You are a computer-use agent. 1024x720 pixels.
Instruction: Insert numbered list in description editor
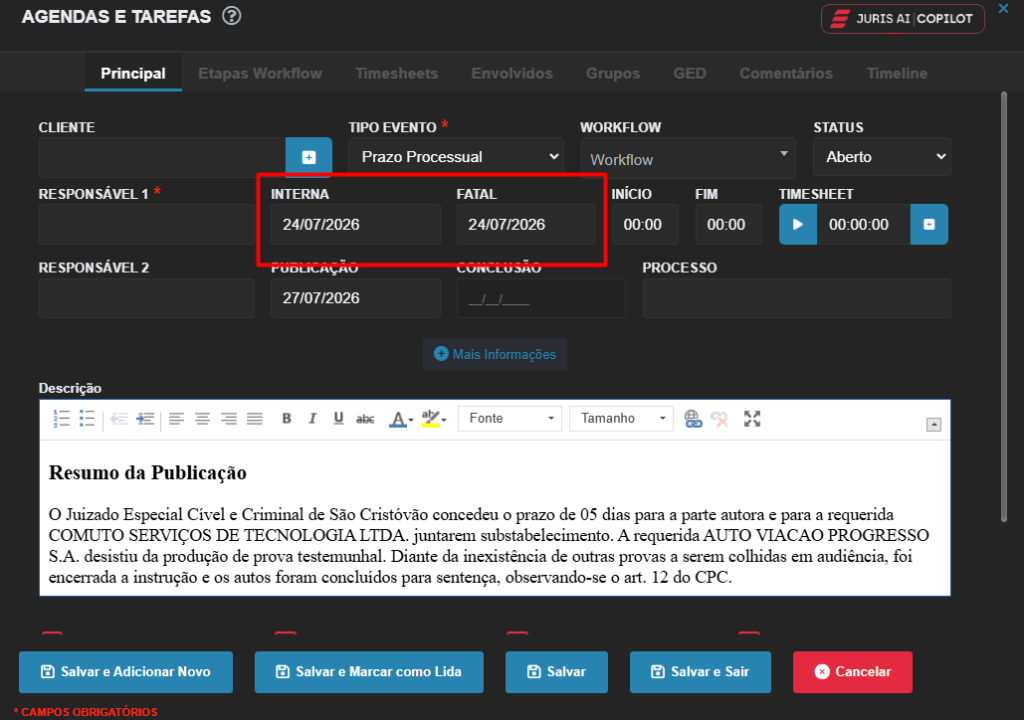click(61, 419)
